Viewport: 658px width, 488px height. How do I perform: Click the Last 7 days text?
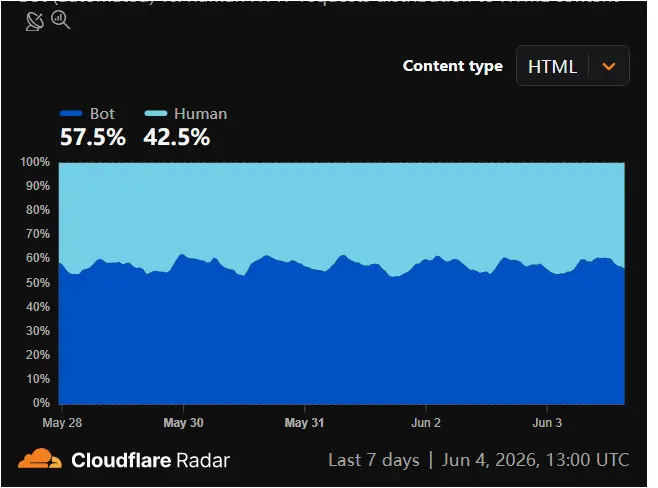pyautogui.click(x=374, y=460)
